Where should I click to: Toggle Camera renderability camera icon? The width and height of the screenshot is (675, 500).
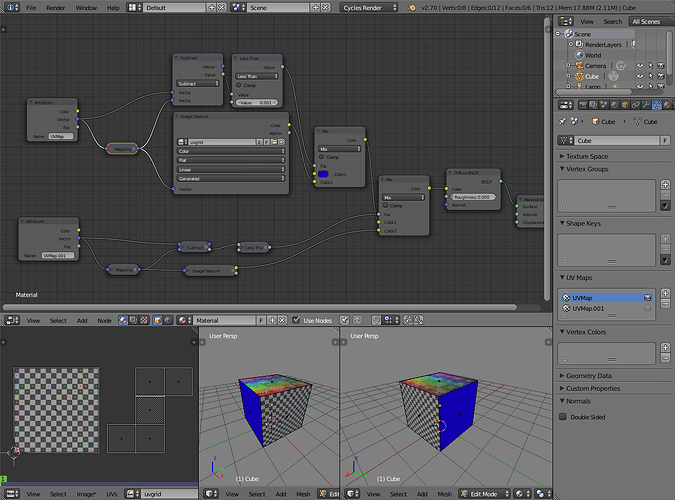point(661,65)
